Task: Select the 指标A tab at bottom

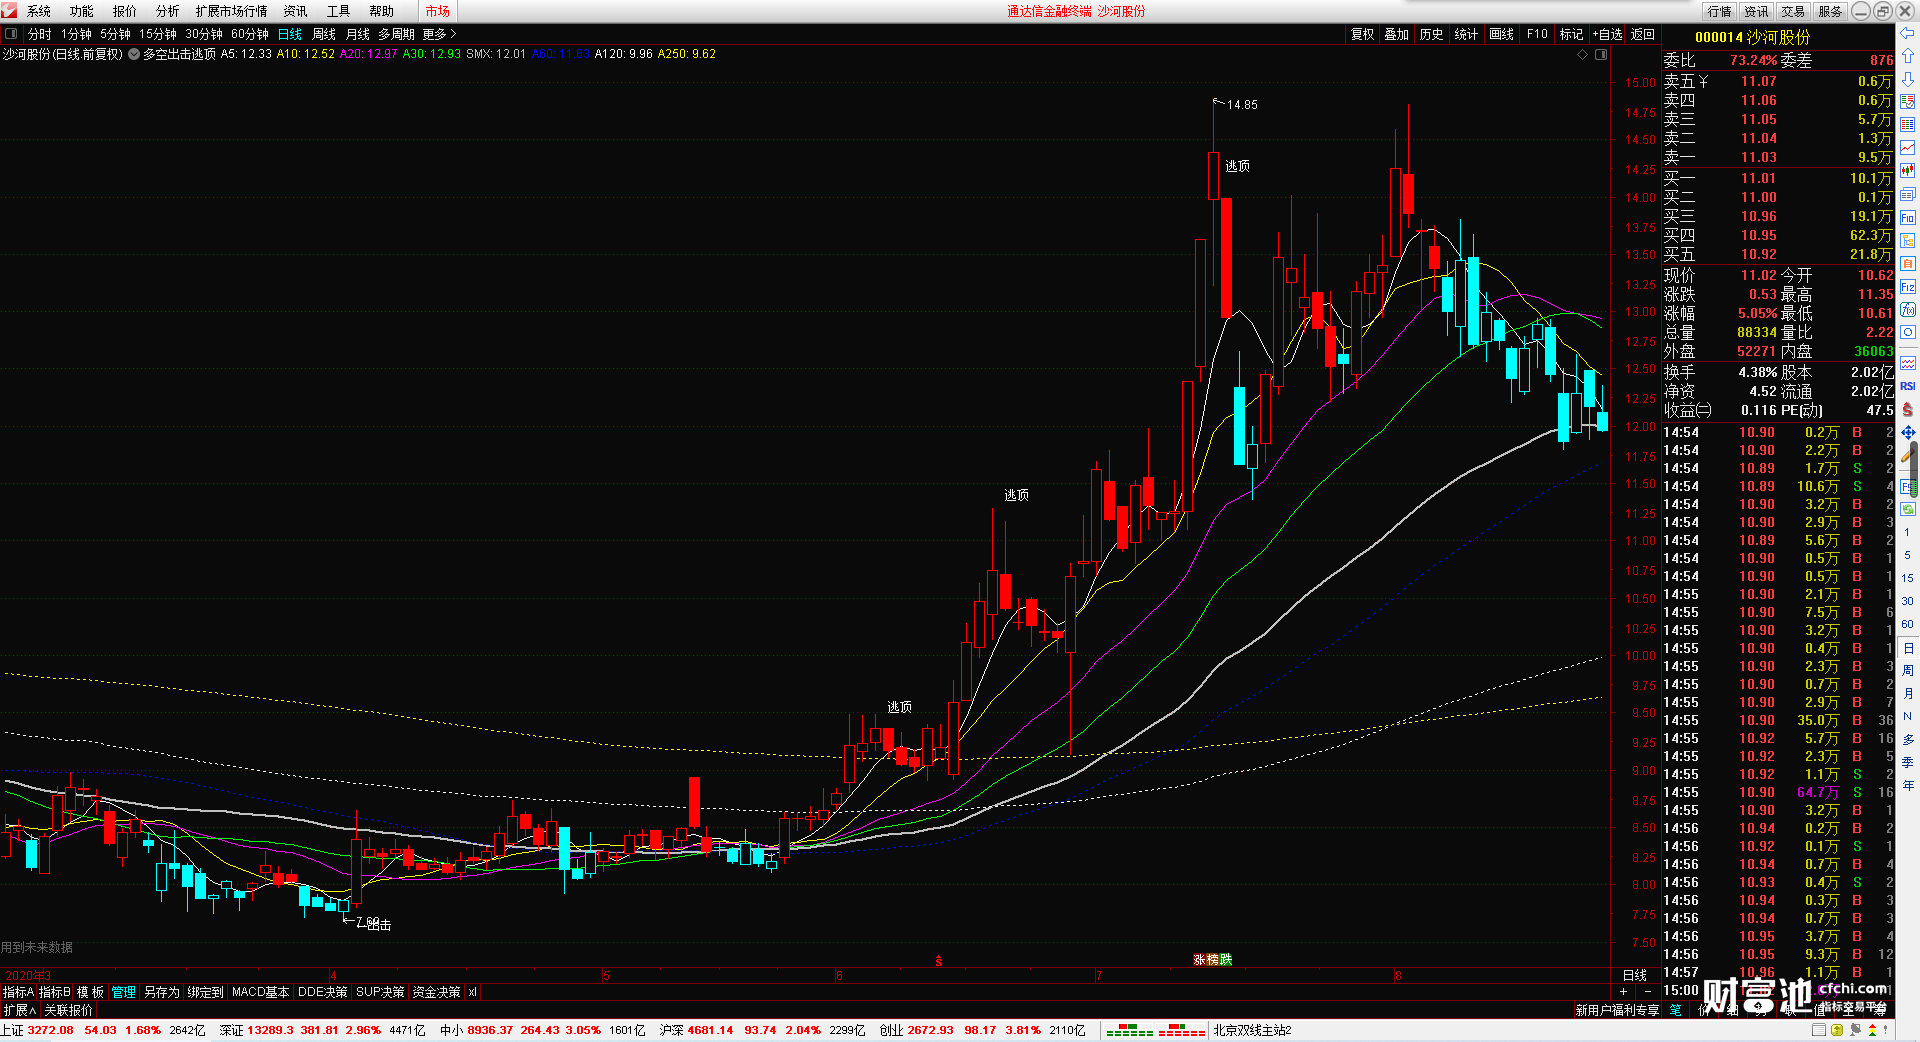Action: [x=18, y=992]
